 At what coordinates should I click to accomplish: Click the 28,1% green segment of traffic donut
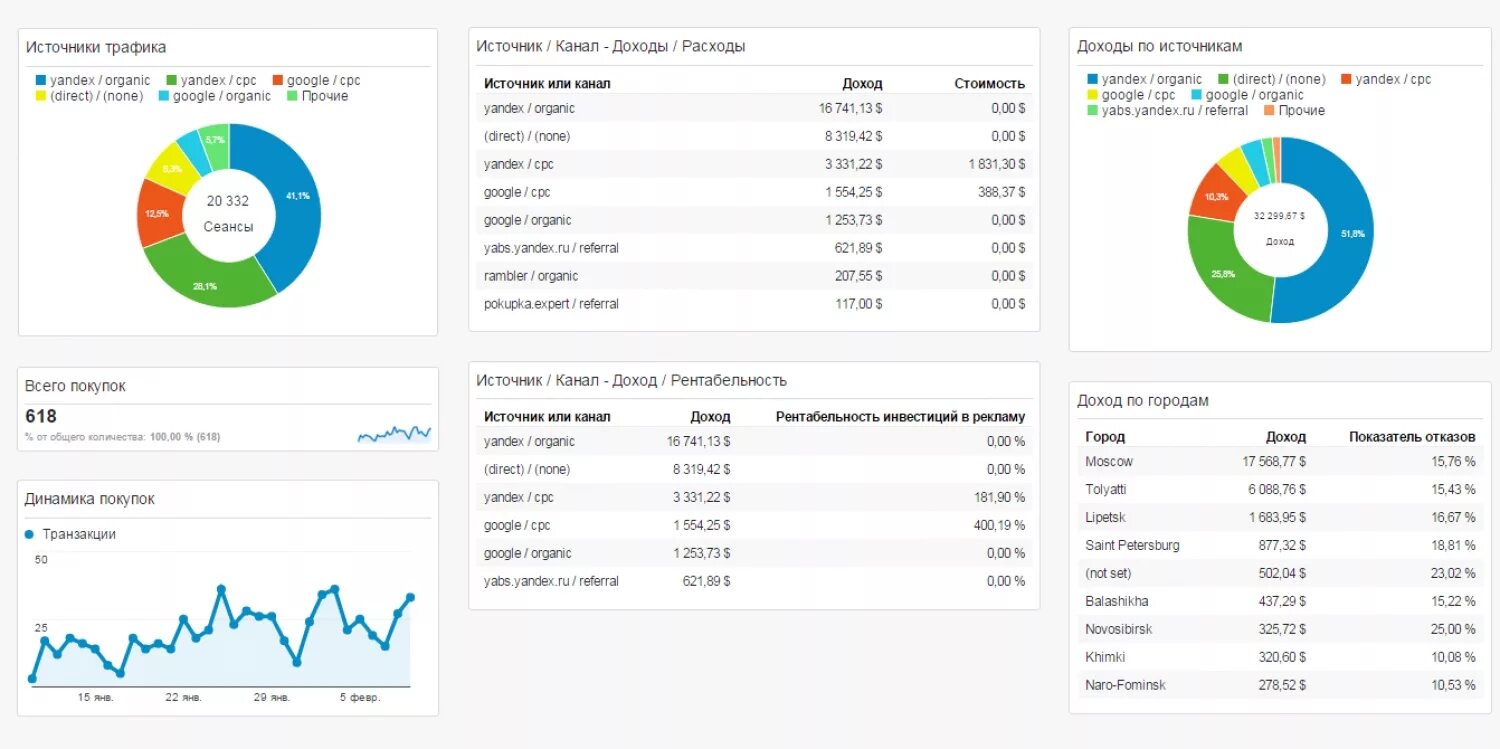point(205,284)
